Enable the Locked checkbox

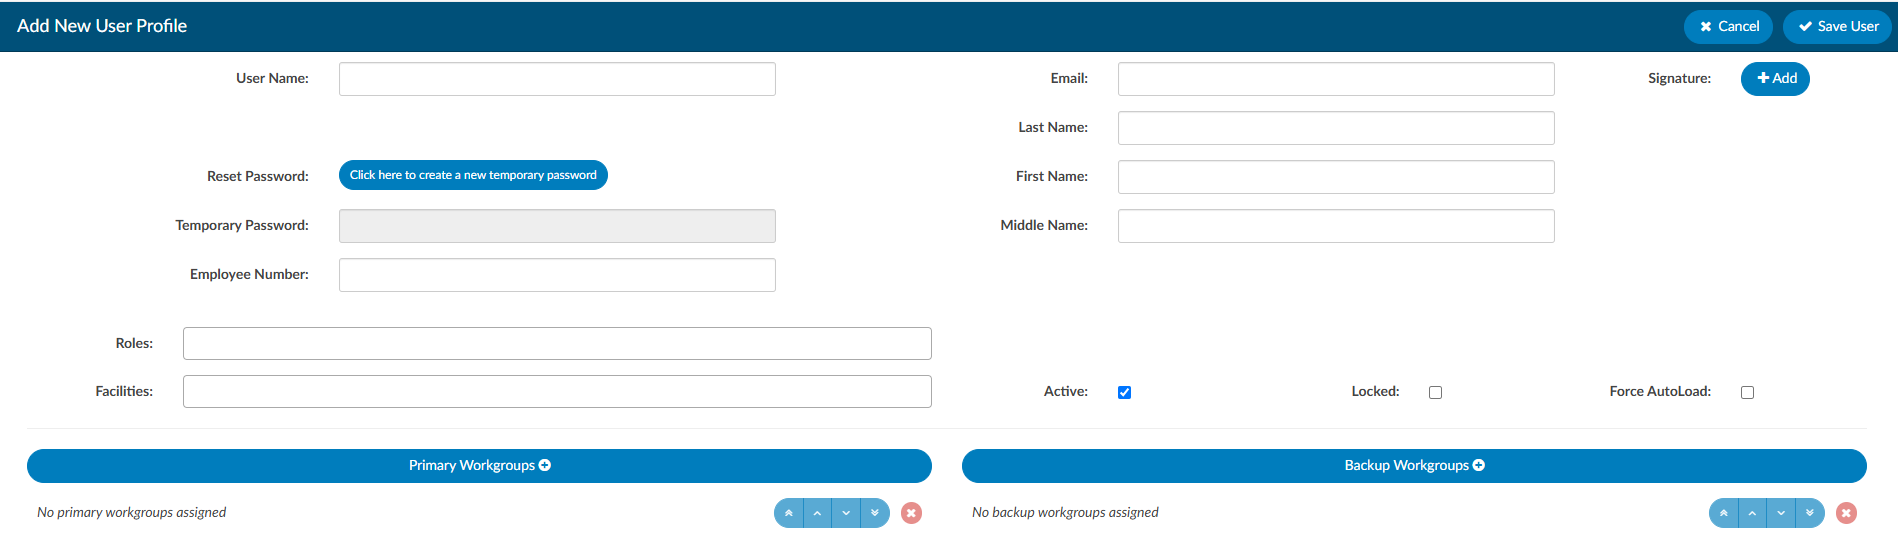click(x=1435, y=392)
